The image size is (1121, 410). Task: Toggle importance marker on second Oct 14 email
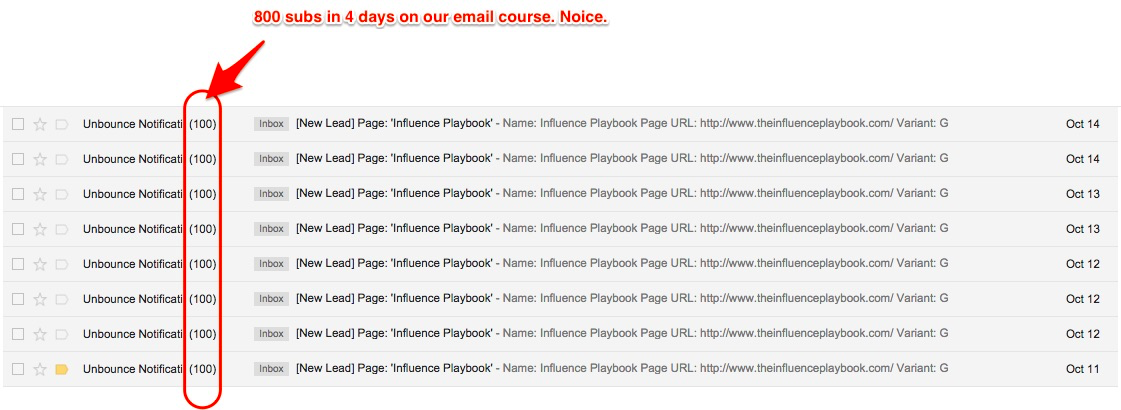click(61, 159)
